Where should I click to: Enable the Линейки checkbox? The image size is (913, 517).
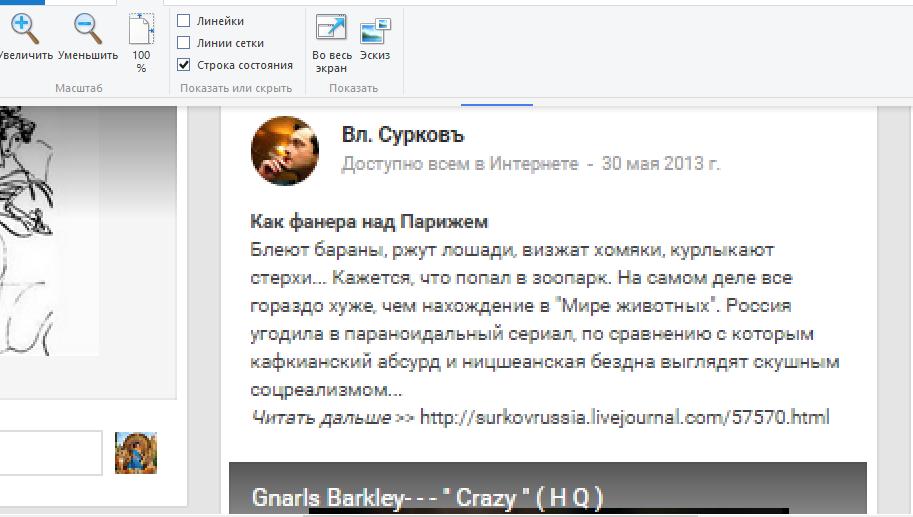(183, 21)
